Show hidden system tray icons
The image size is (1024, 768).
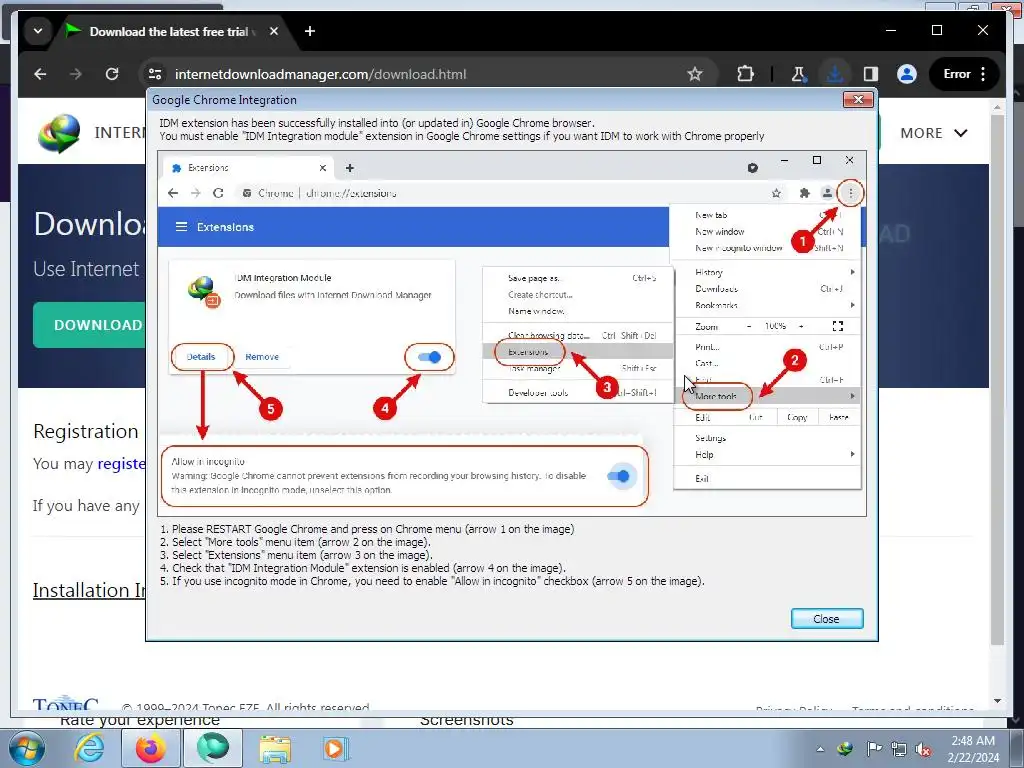coord(820,749)
